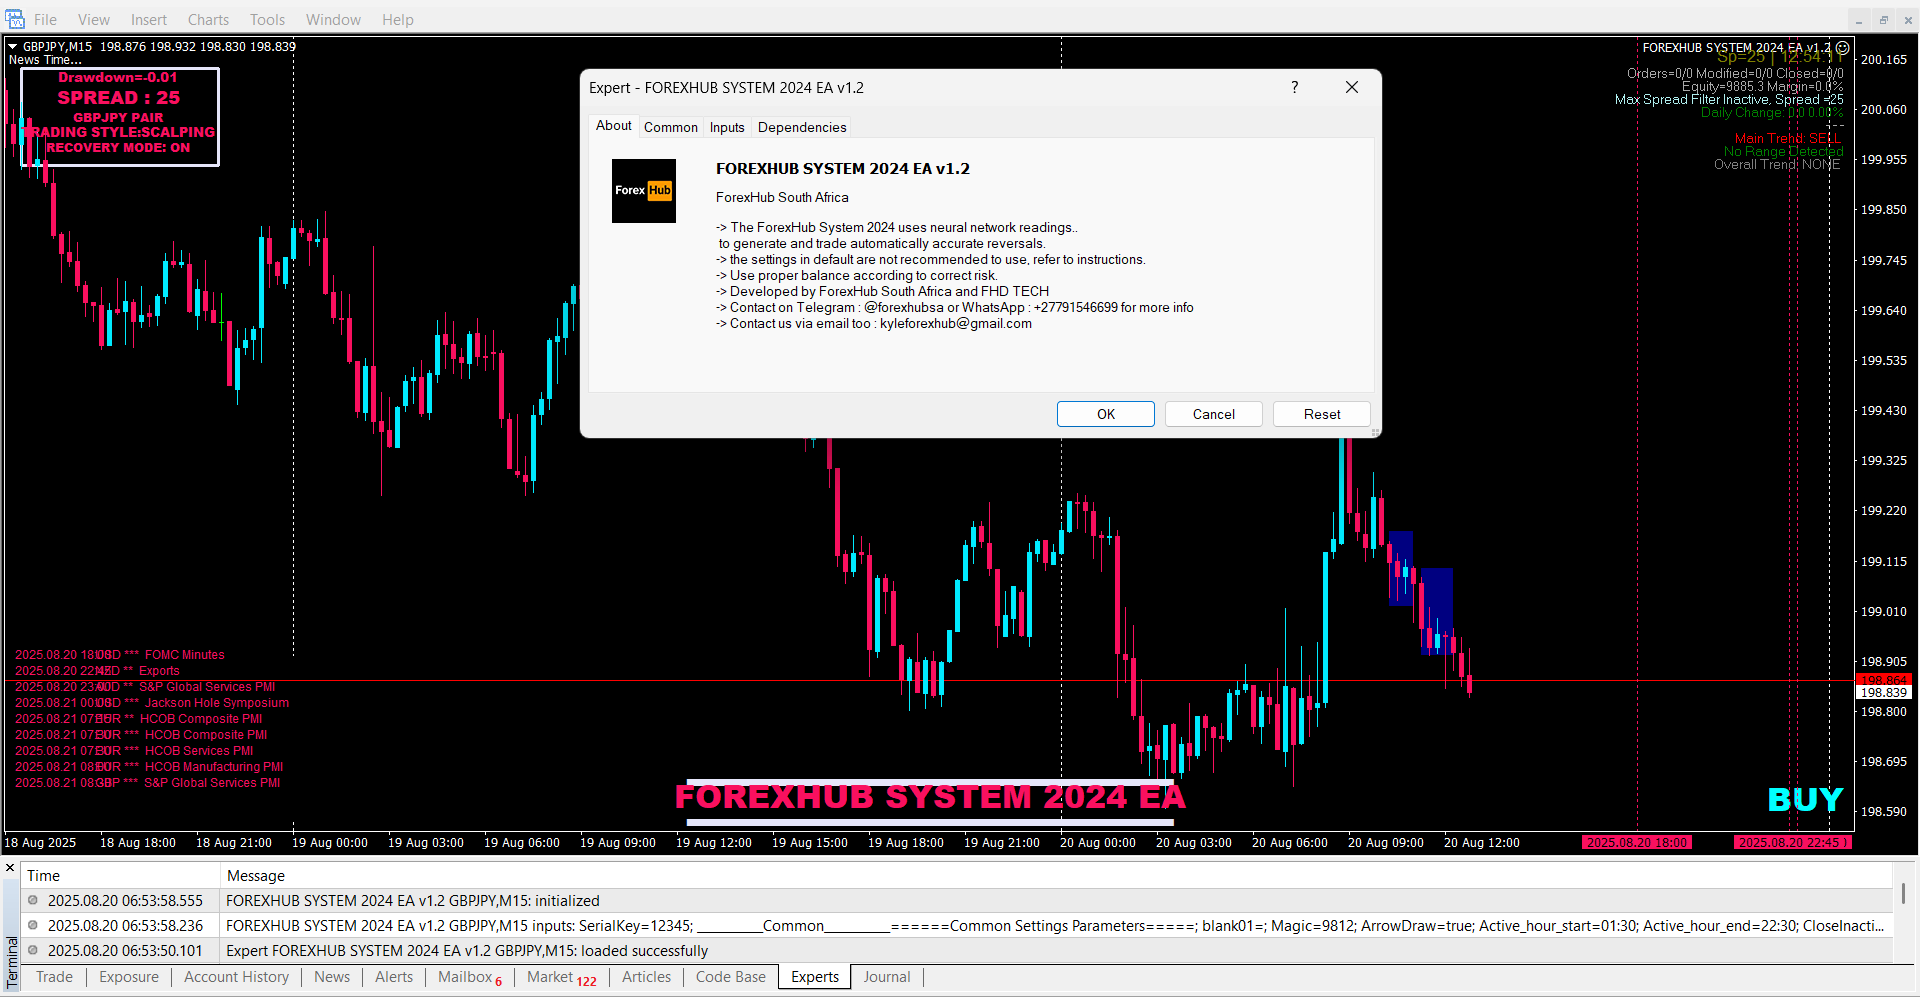Image resolution: width=1920 pixels, height=998 pixels.
Task: Click the Cancel button in the Expert dialog
Action: pyautogui.click(x=1214, y=414)
